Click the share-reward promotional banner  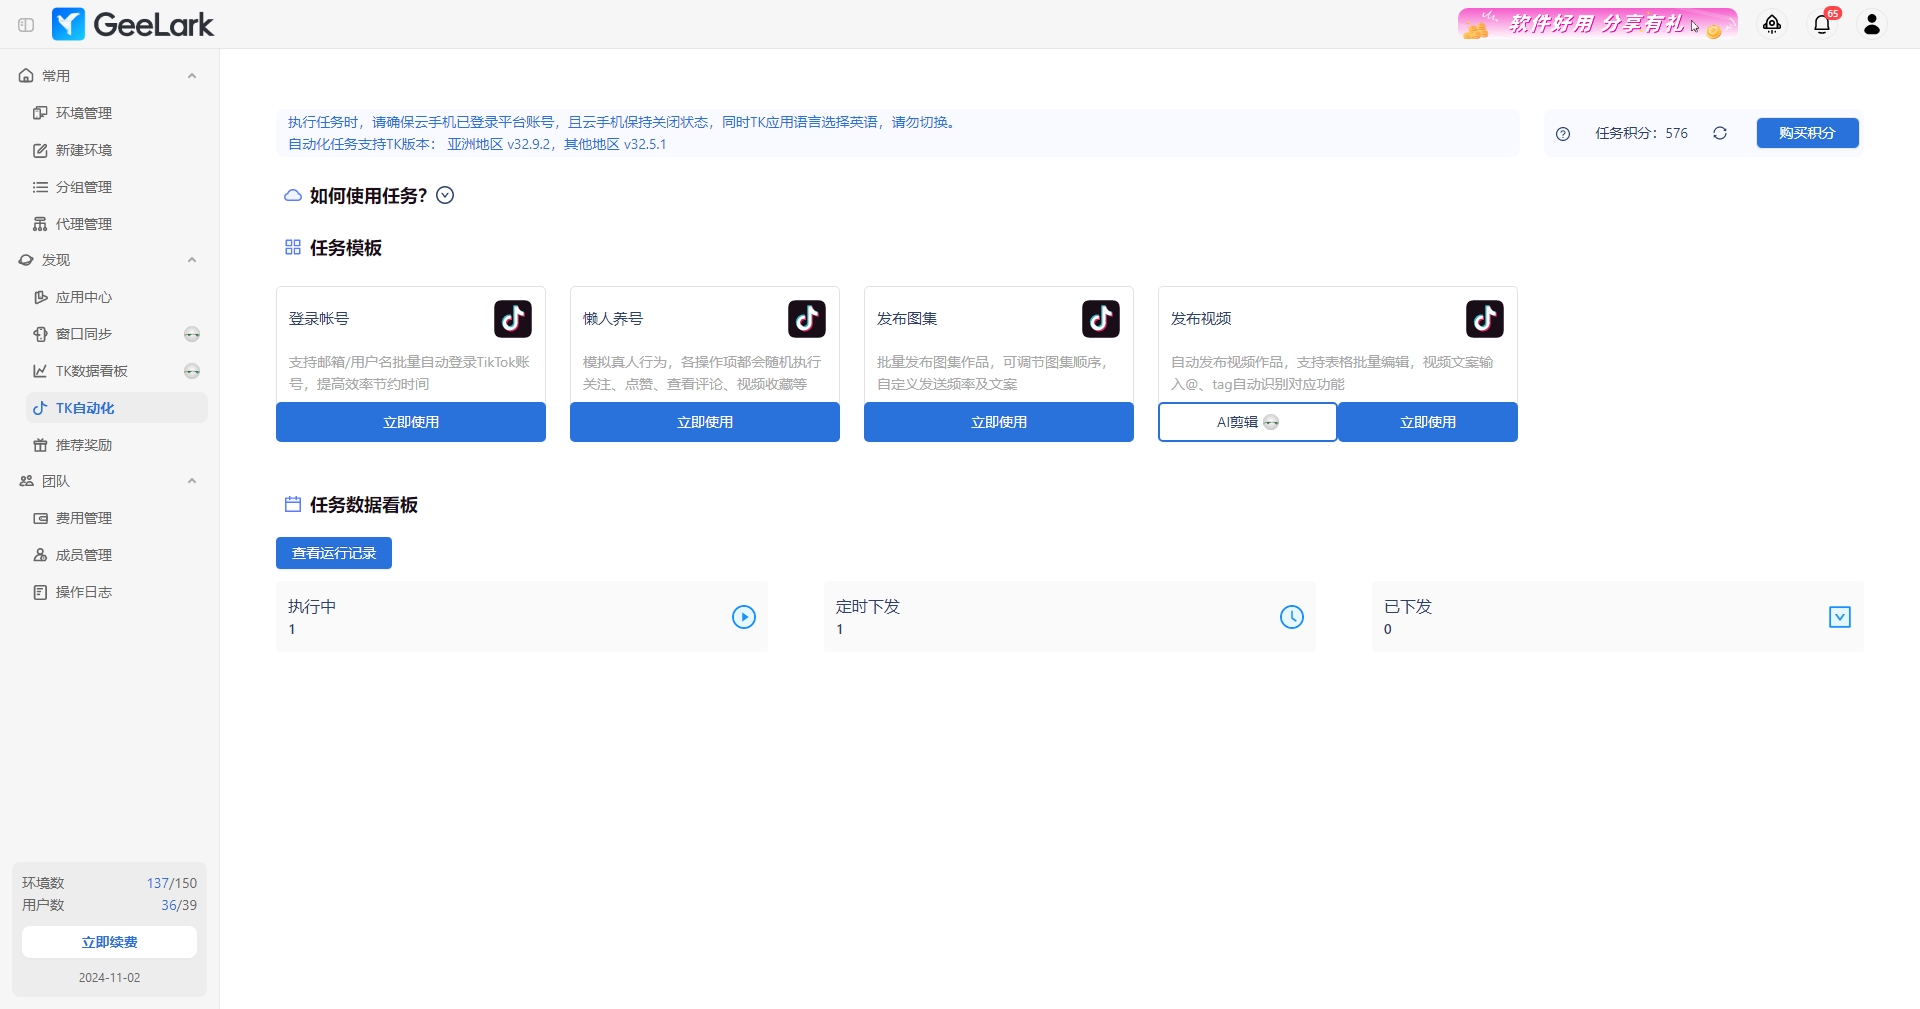coord(1597,24)
